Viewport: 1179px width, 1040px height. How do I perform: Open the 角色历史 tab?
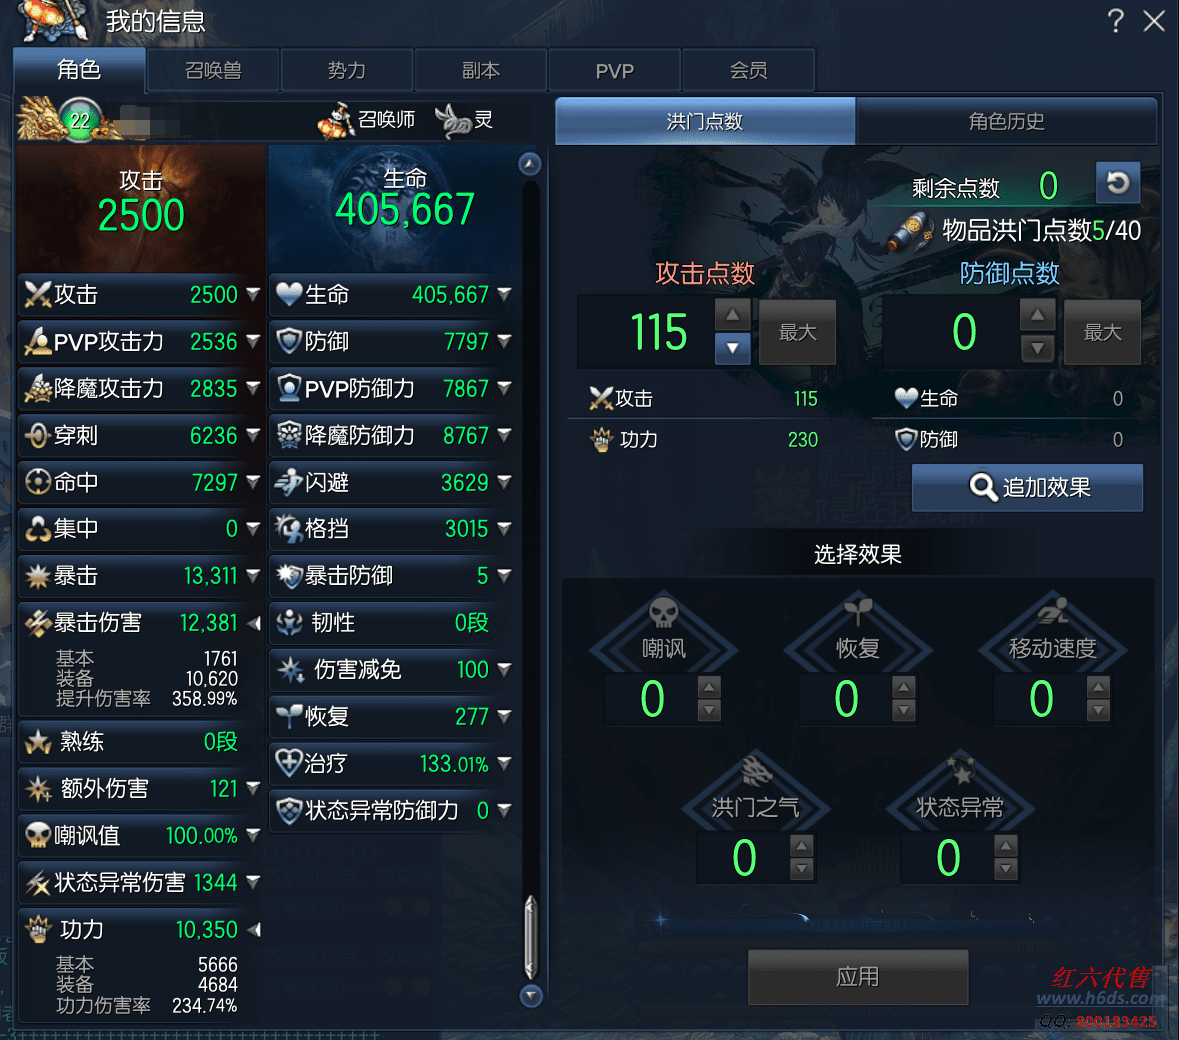1006,121
